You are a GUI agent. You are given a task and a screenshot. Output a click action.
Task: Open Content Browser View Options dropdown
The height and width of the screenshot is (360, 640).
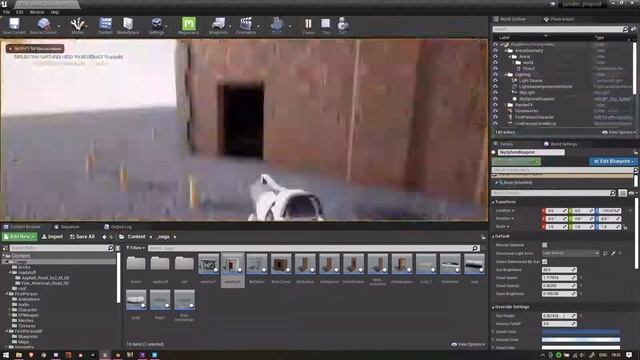[468, 344]
